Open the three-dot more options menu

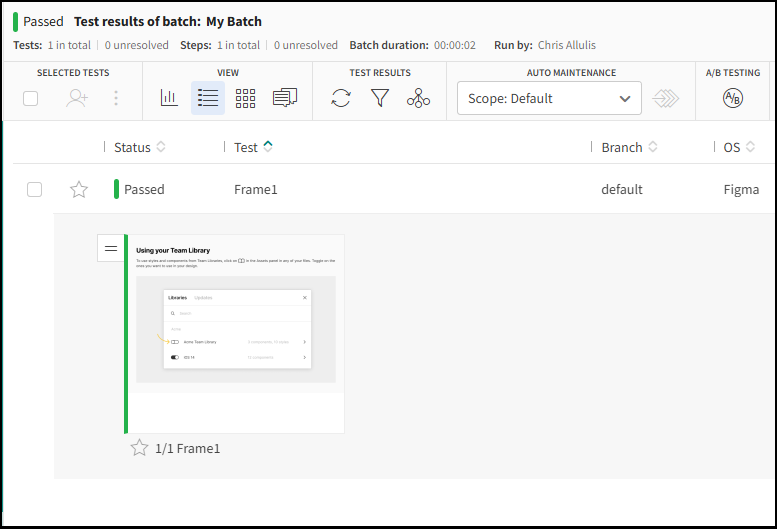(x=116, y=98)
